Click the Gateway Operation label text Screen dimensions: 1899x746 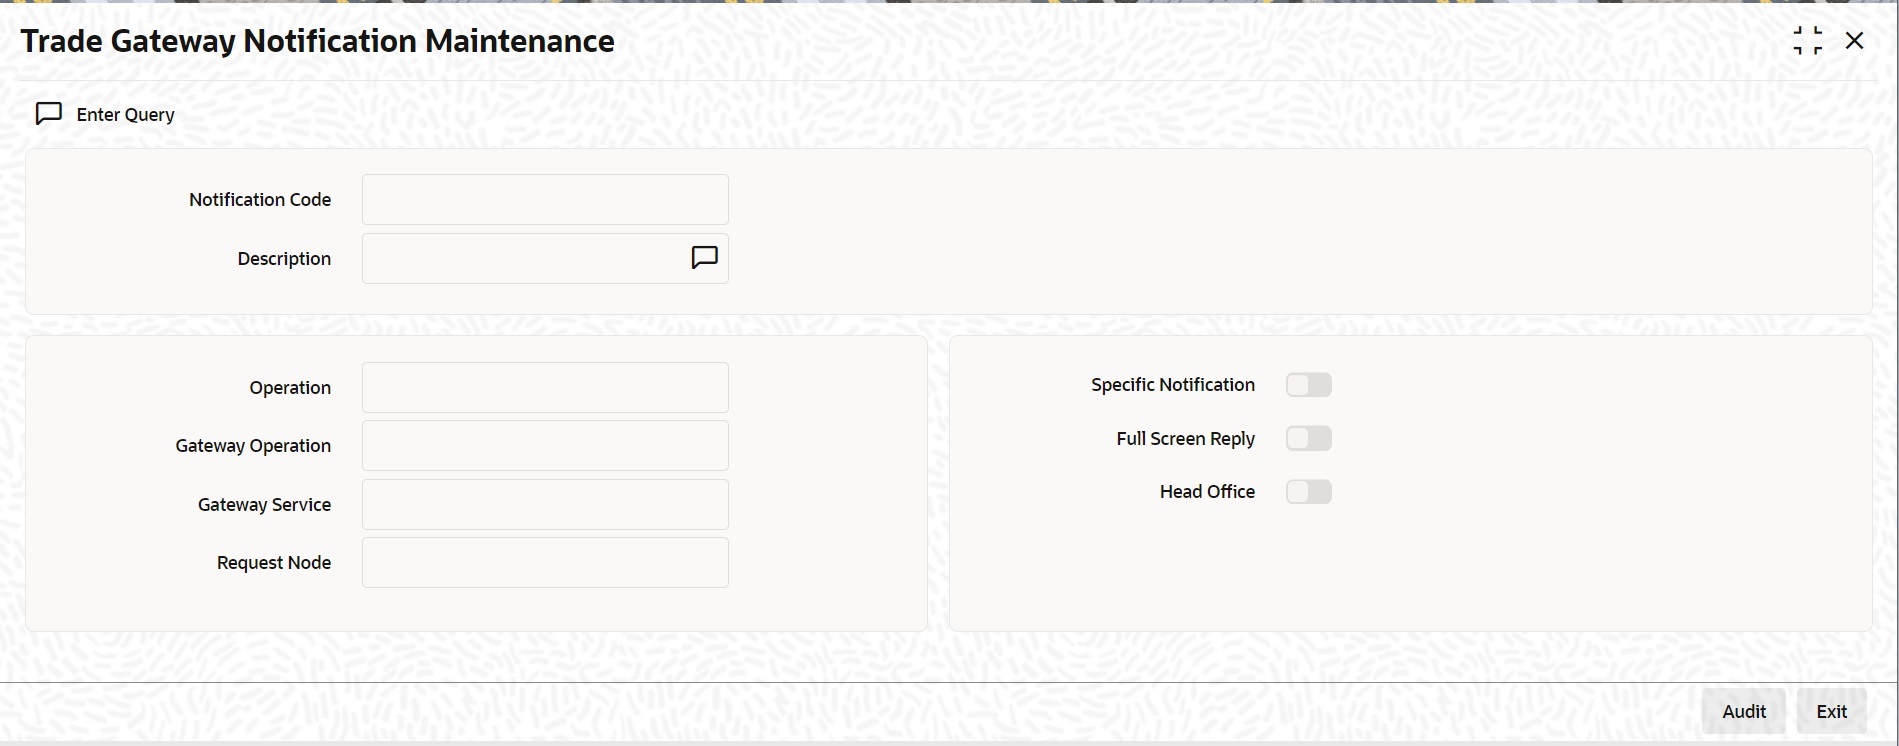253,446
